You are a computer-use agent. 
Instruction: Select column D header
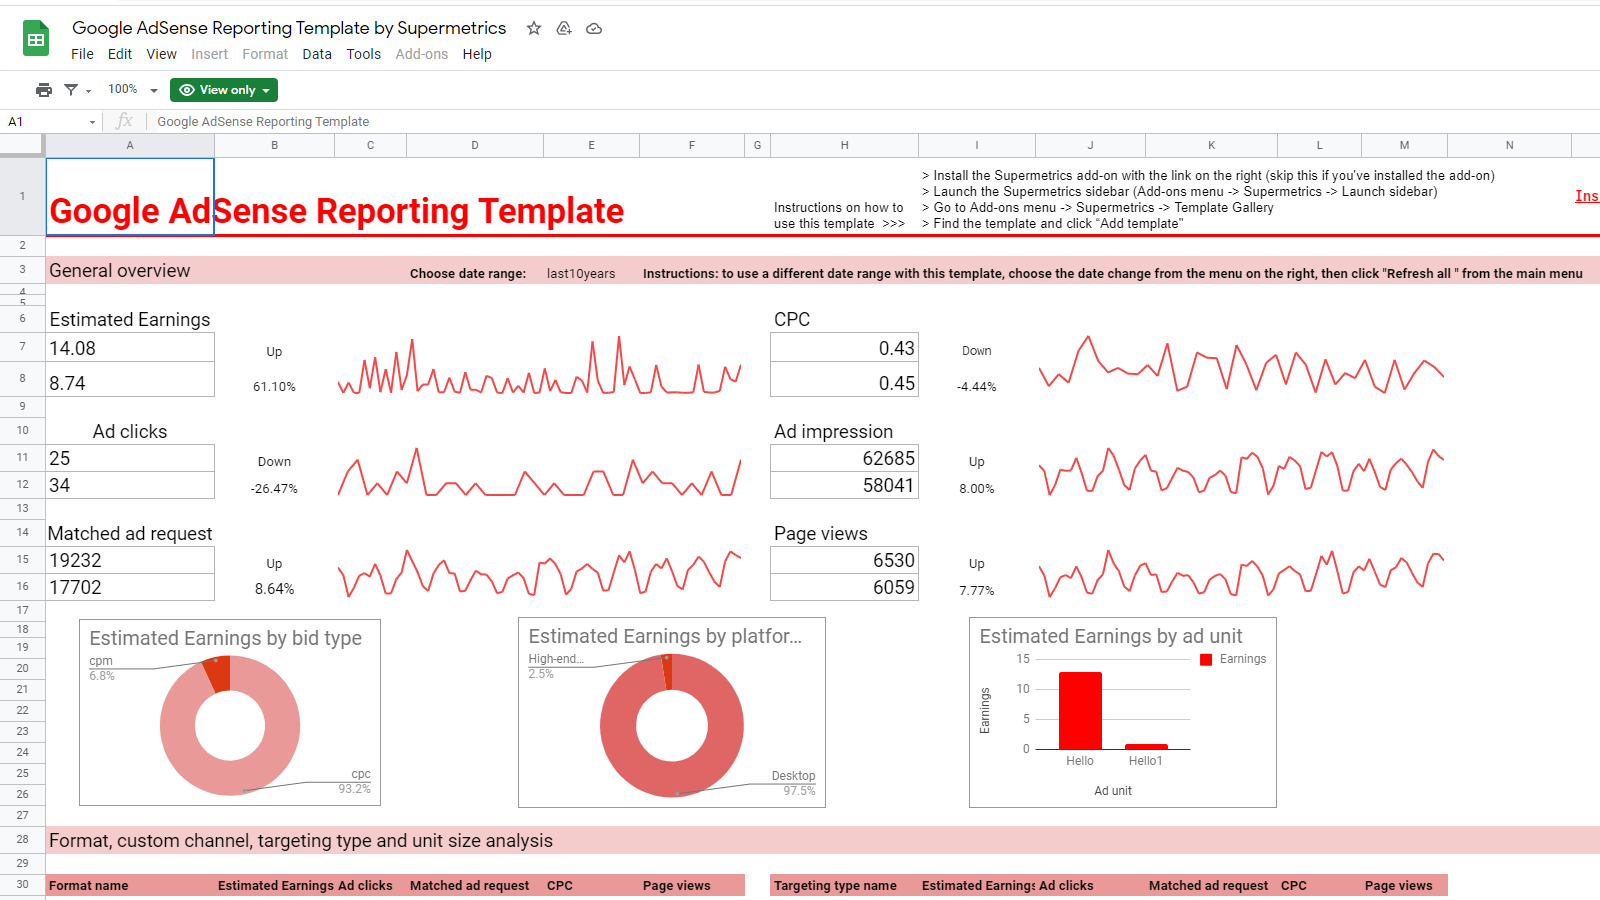click(x=475, y=146)
